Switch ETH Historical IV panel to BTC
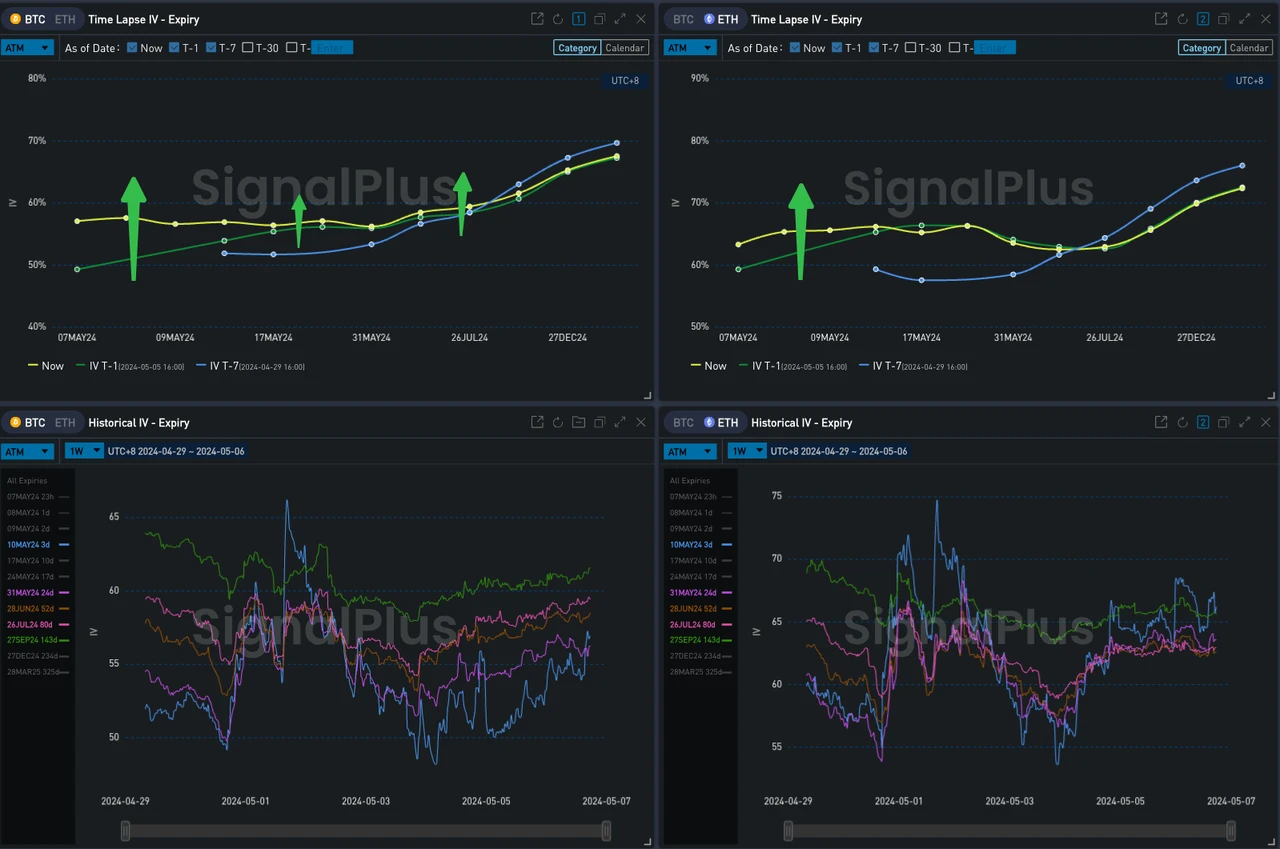This screenshot has height=849, width=1280. coord(683,423)
